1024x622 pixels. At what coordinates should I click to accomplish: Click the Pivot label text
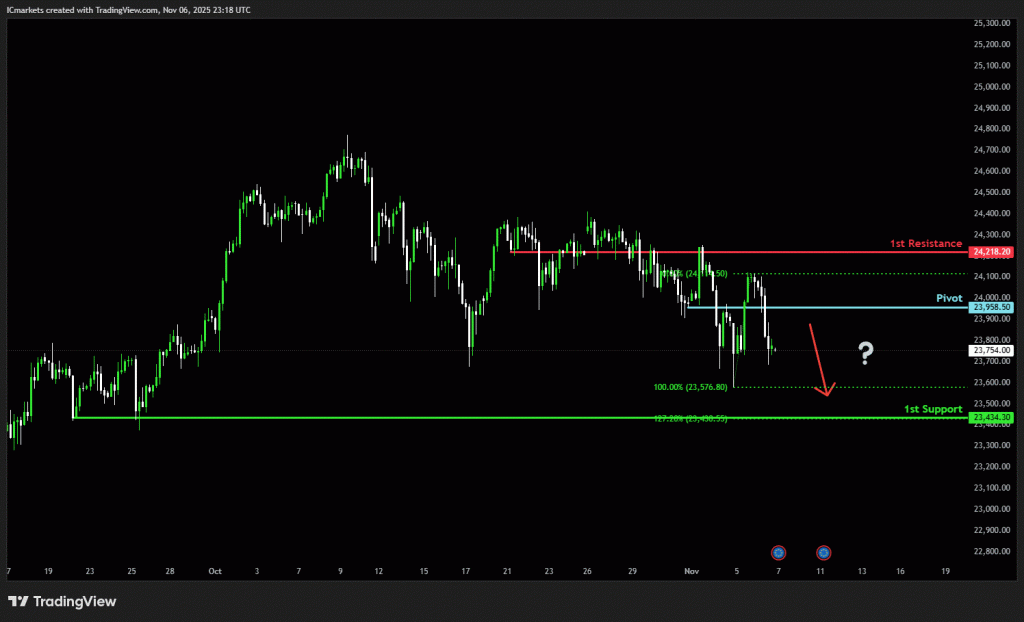[x=949, y=298]
